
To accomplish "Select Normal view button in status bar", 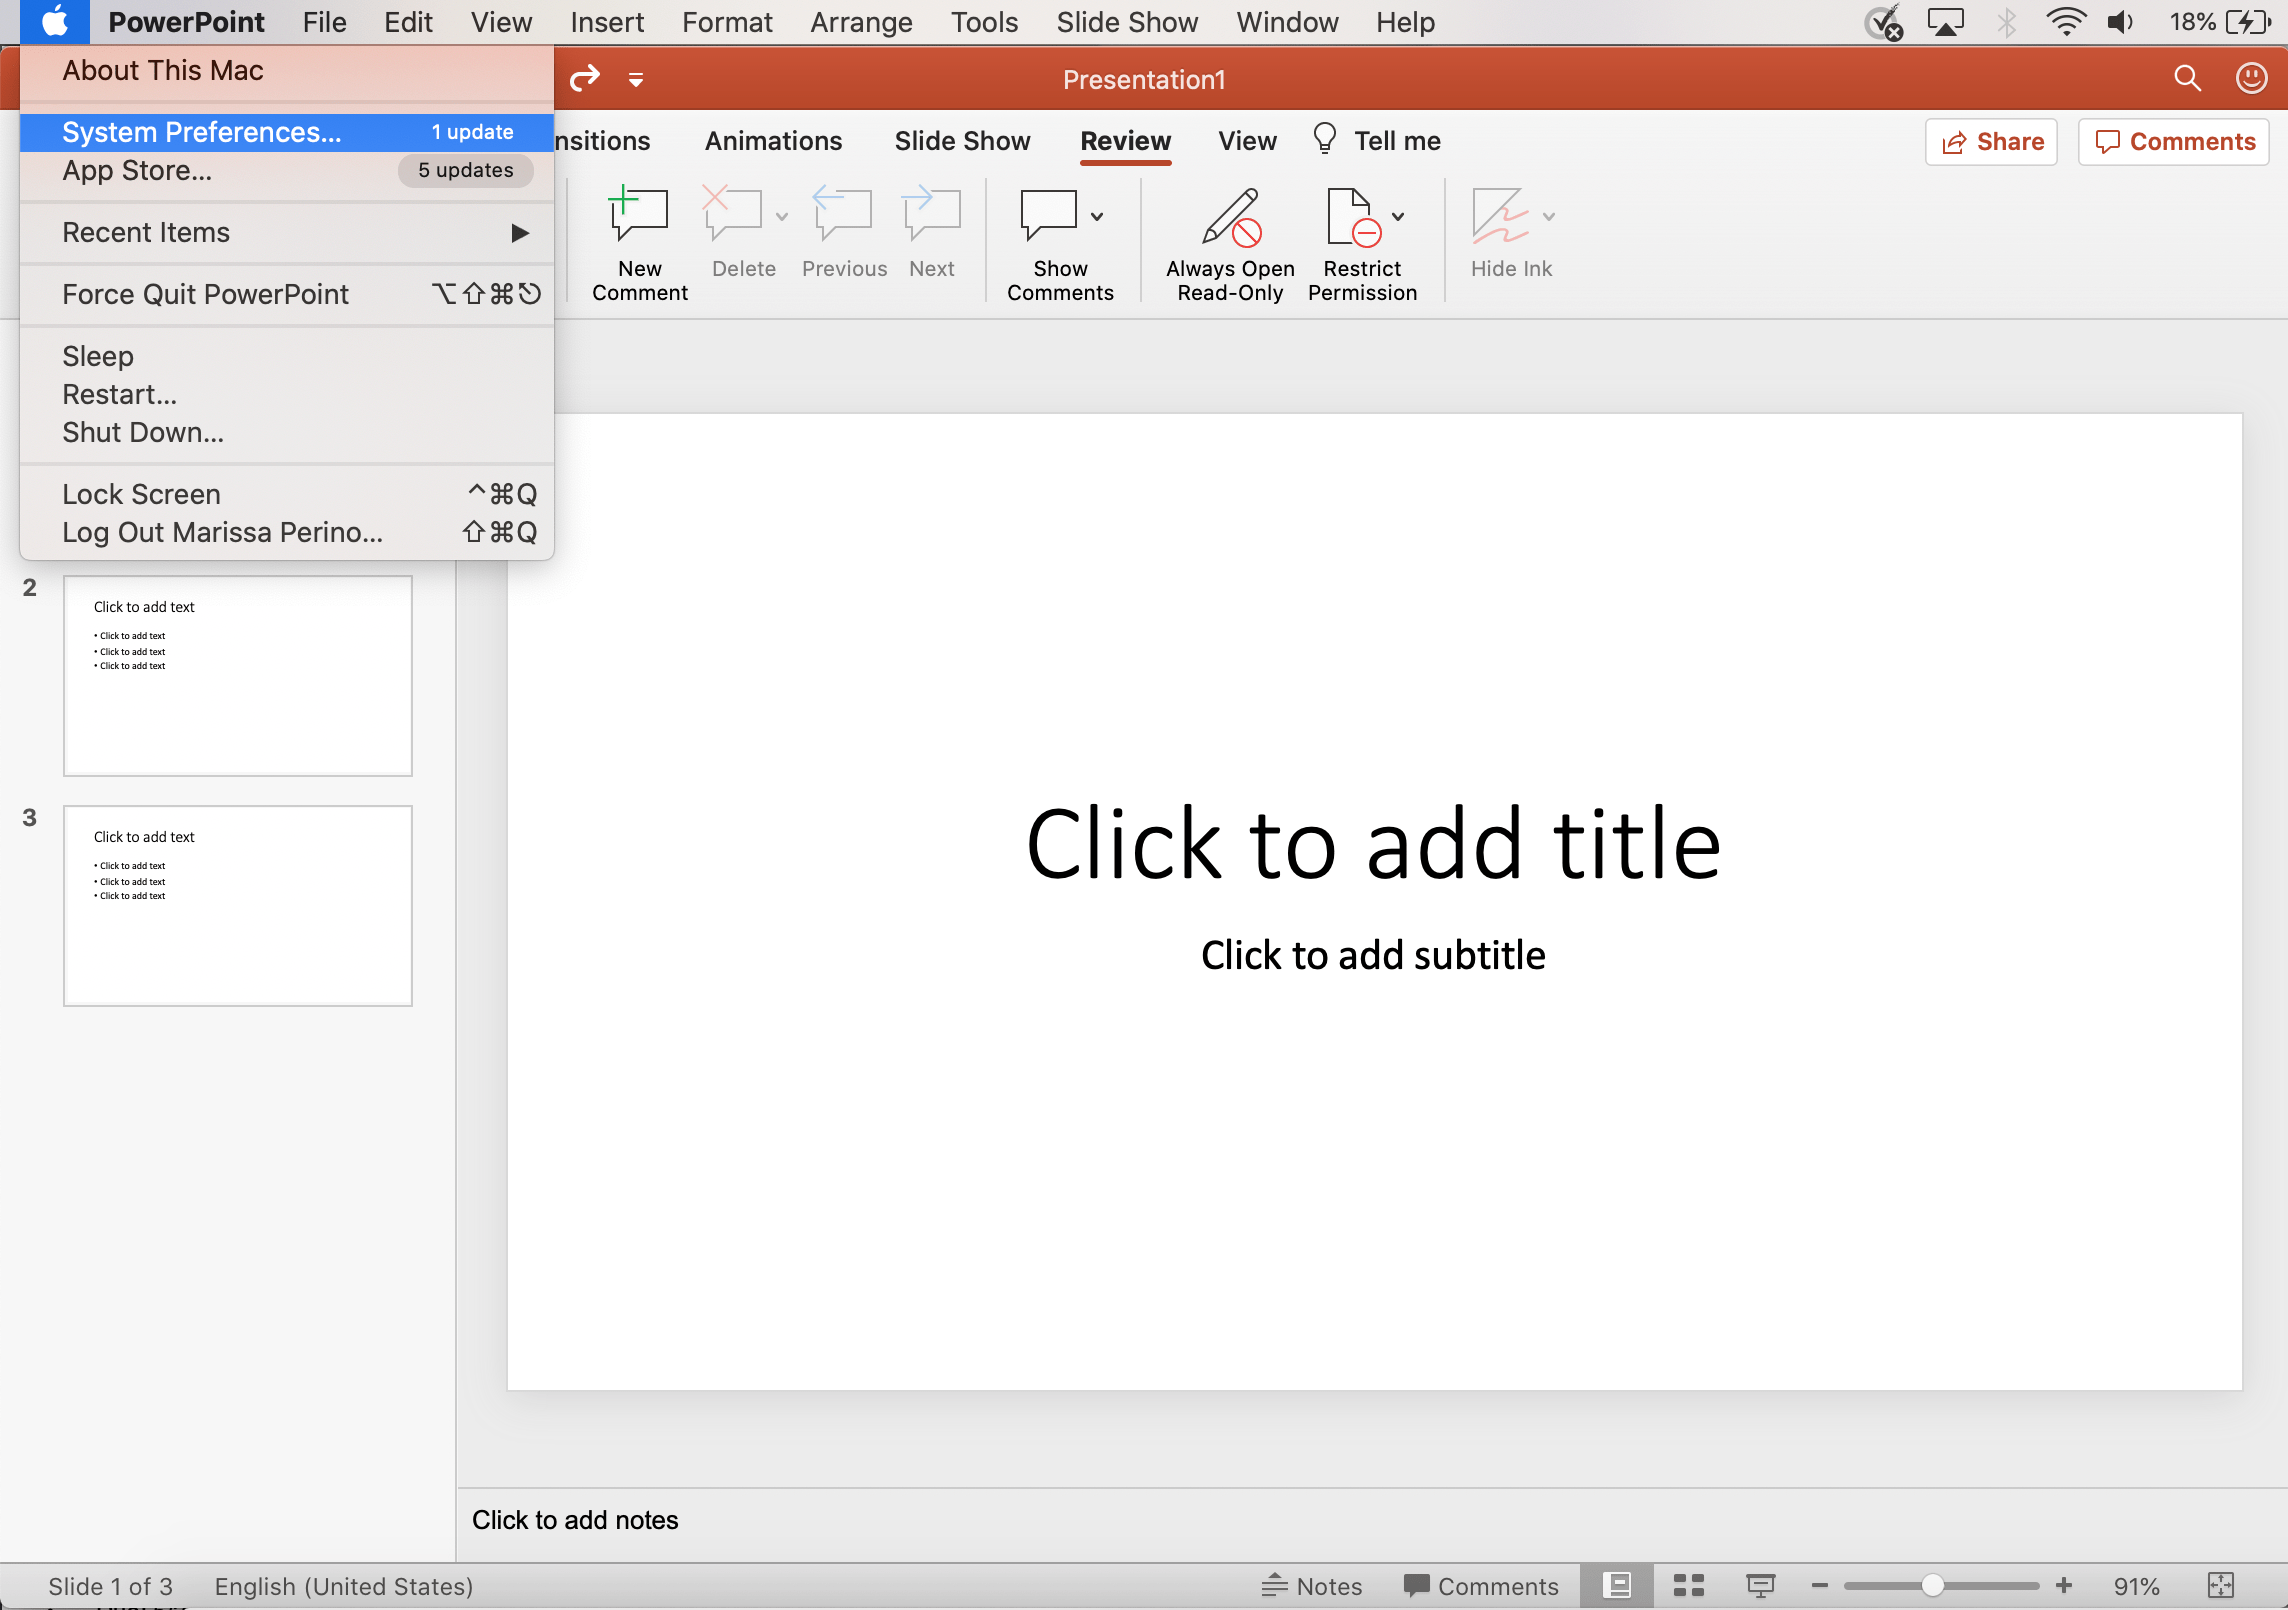I will tap(1616, 1586).
